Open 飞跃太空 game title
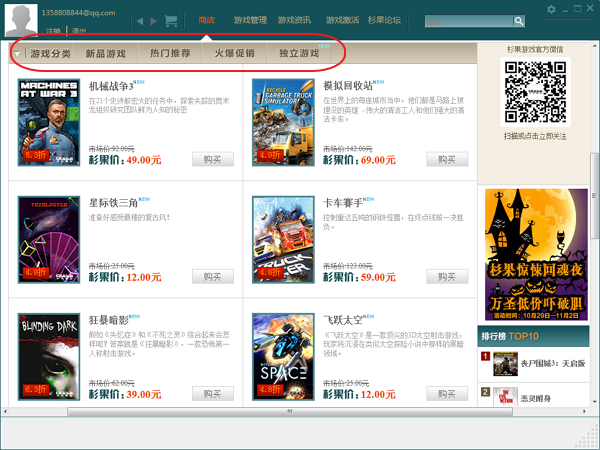The image size is (600, 450). click(x=343, y=320)
